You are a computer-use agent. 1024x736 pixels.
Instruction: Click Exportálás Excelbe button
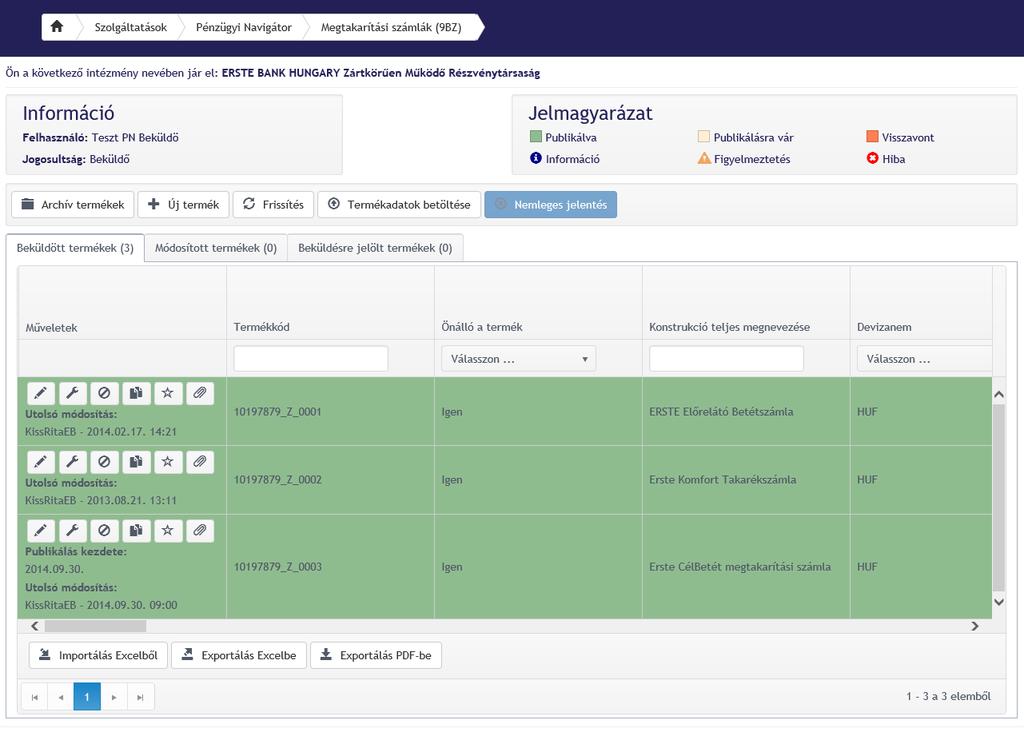point(238,655)
